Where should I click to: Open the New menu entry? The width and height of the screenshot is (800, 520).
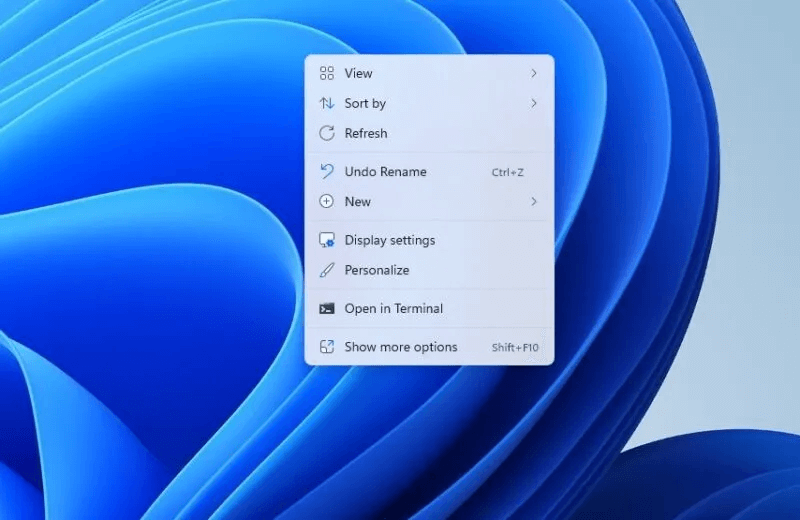click(x=429, y=202)
